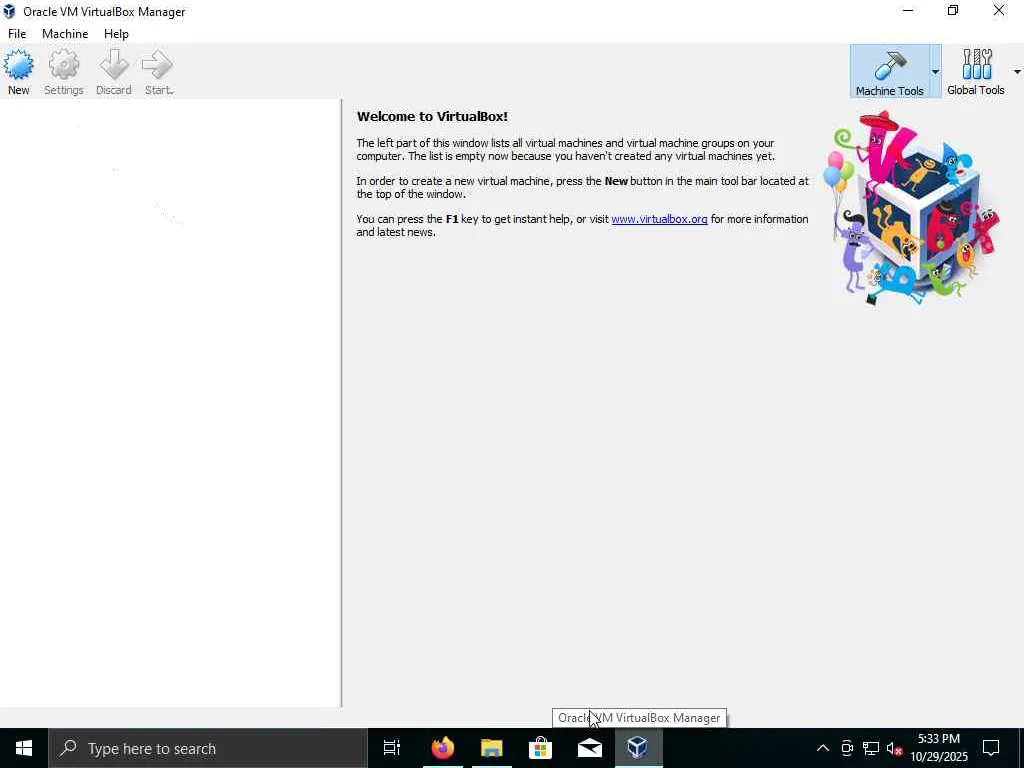Click the VirtualBox mascot cube image
This screenshot has height=768, width=1024.
914,208
